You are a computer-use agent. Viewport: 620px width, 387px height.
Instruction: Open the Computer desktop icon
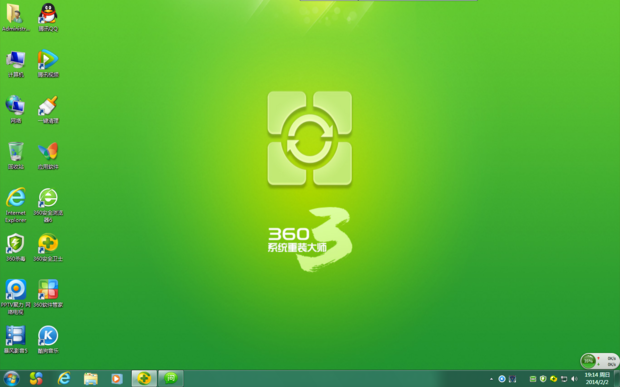pyautogui.click(x=15, y=64)
